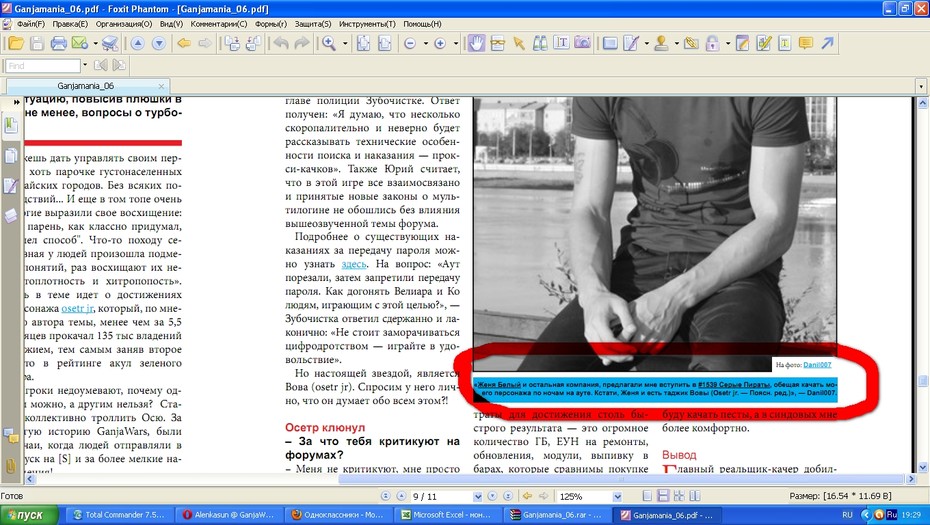Follow the 'здесь' hyperlink in the article

(x=353, y=264)
